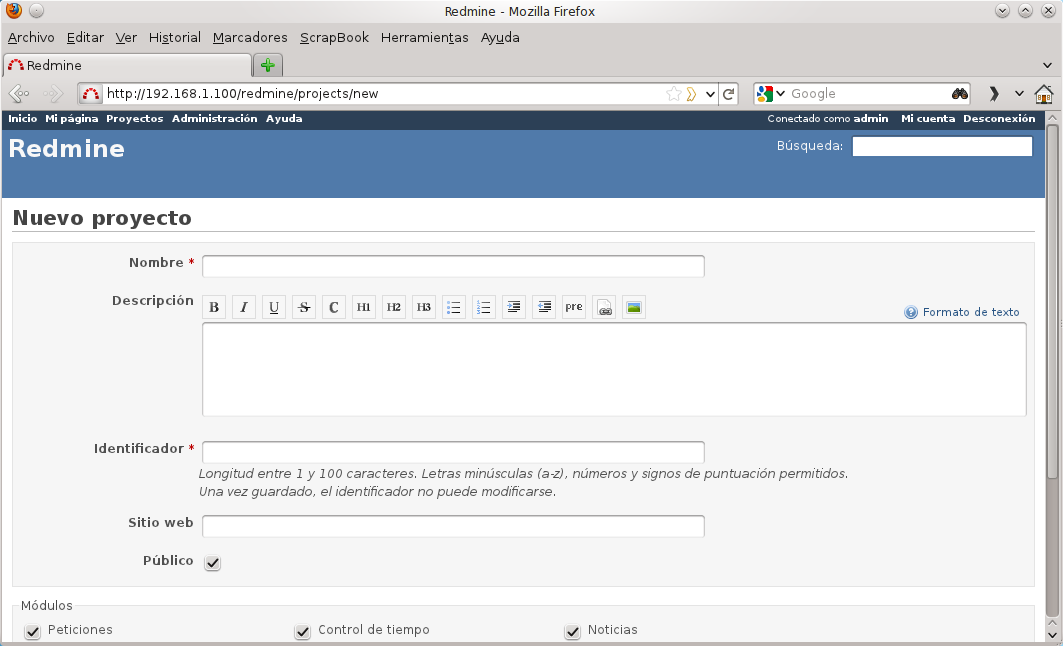Viewport: 1063px width, 646px height.
Task: Select the Redmine browser tab
Action: tap(127, 65)
